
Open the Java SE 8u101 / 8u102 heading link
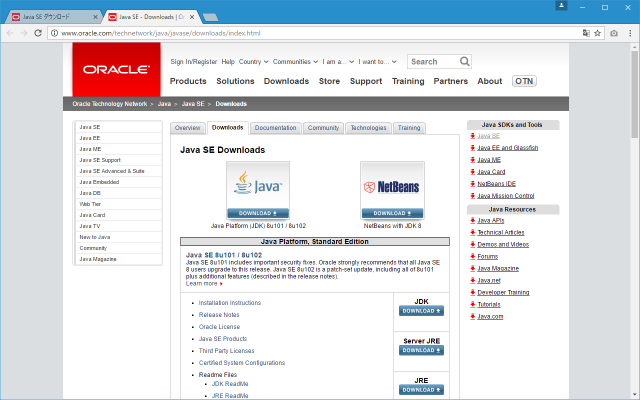[x=224, y=255]
